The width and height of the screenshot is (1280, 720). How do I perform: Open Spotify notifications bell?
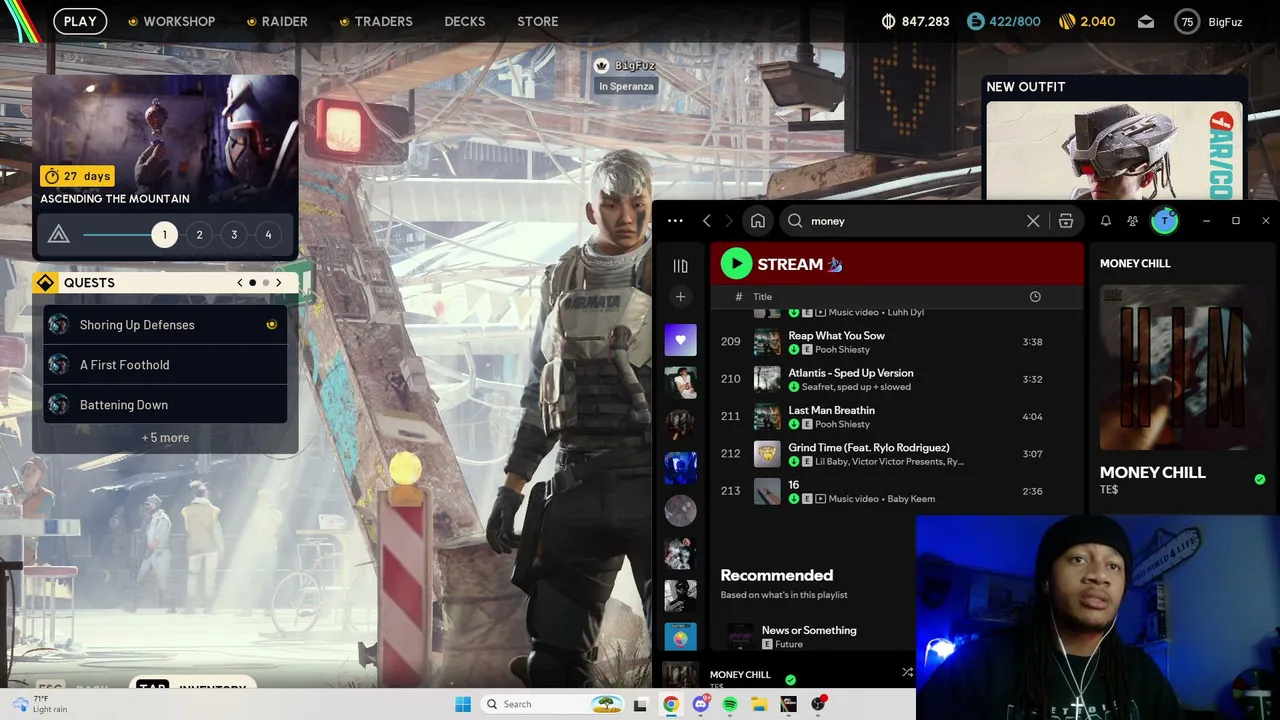tap(1106, 221)
